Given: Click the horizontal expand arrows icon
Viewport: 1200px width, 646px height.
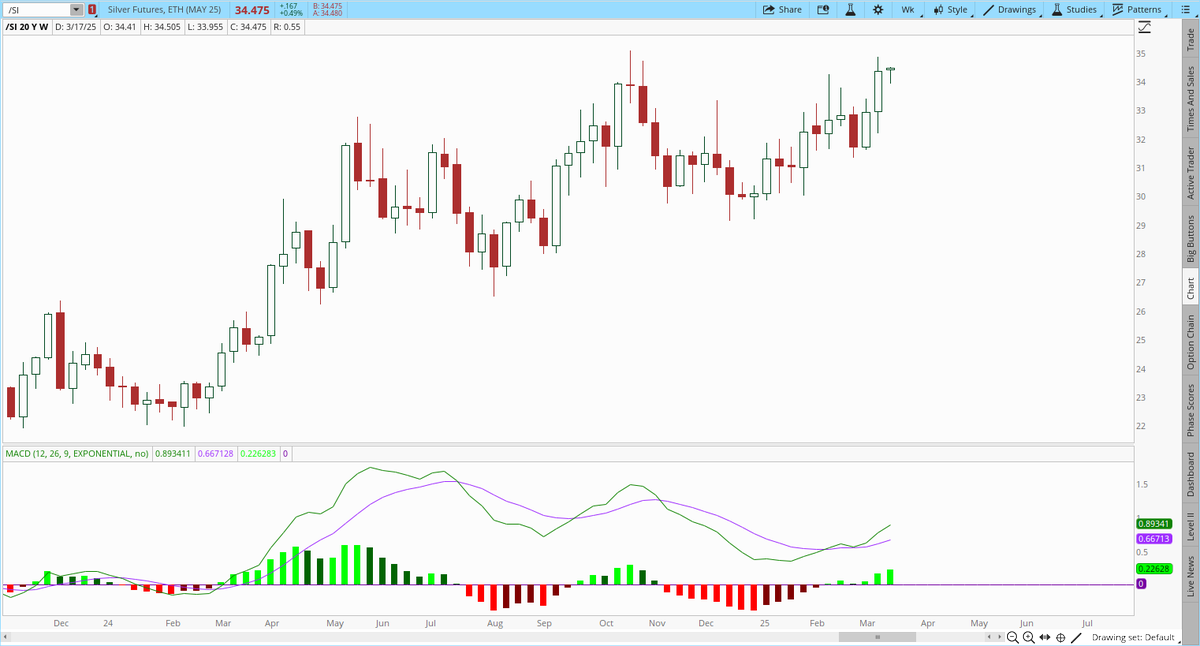Looking at the screenshot, I should (1045, 637).
